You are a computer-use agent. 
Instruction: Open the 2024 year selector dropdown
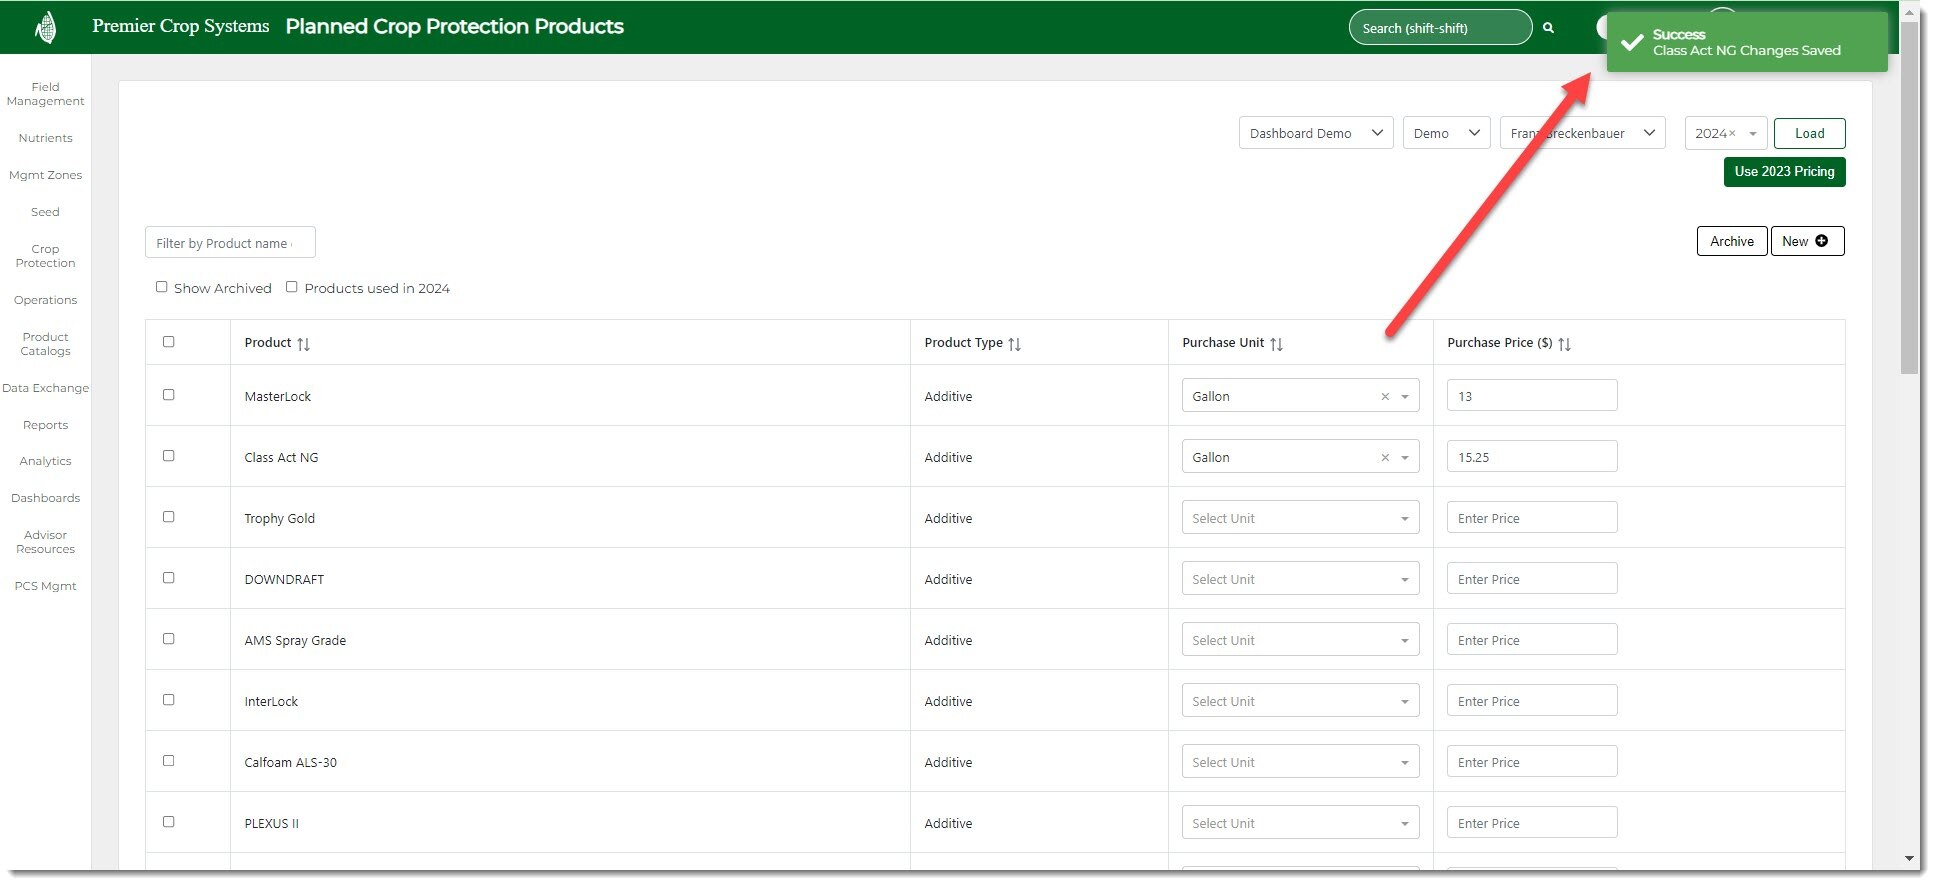pyautogui.click(x=1752, y=134)
